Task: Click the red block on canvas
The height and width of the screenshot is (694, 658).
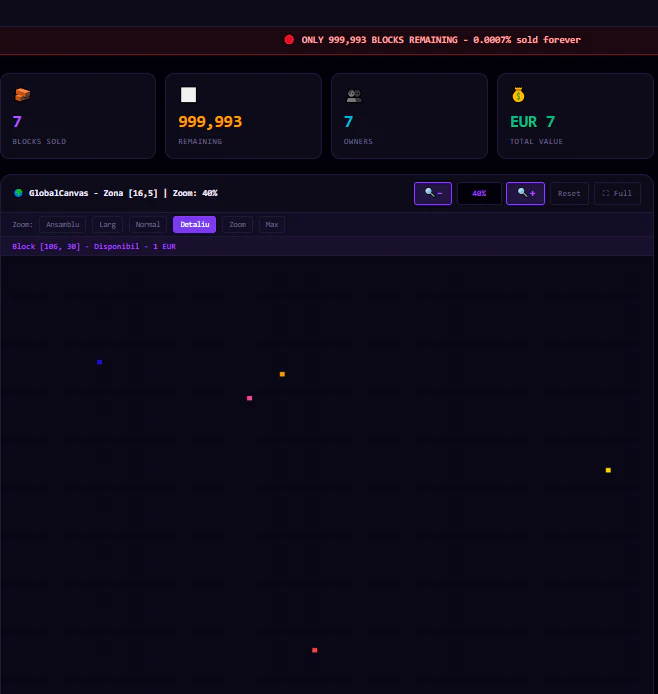Action: coord(315,650)
